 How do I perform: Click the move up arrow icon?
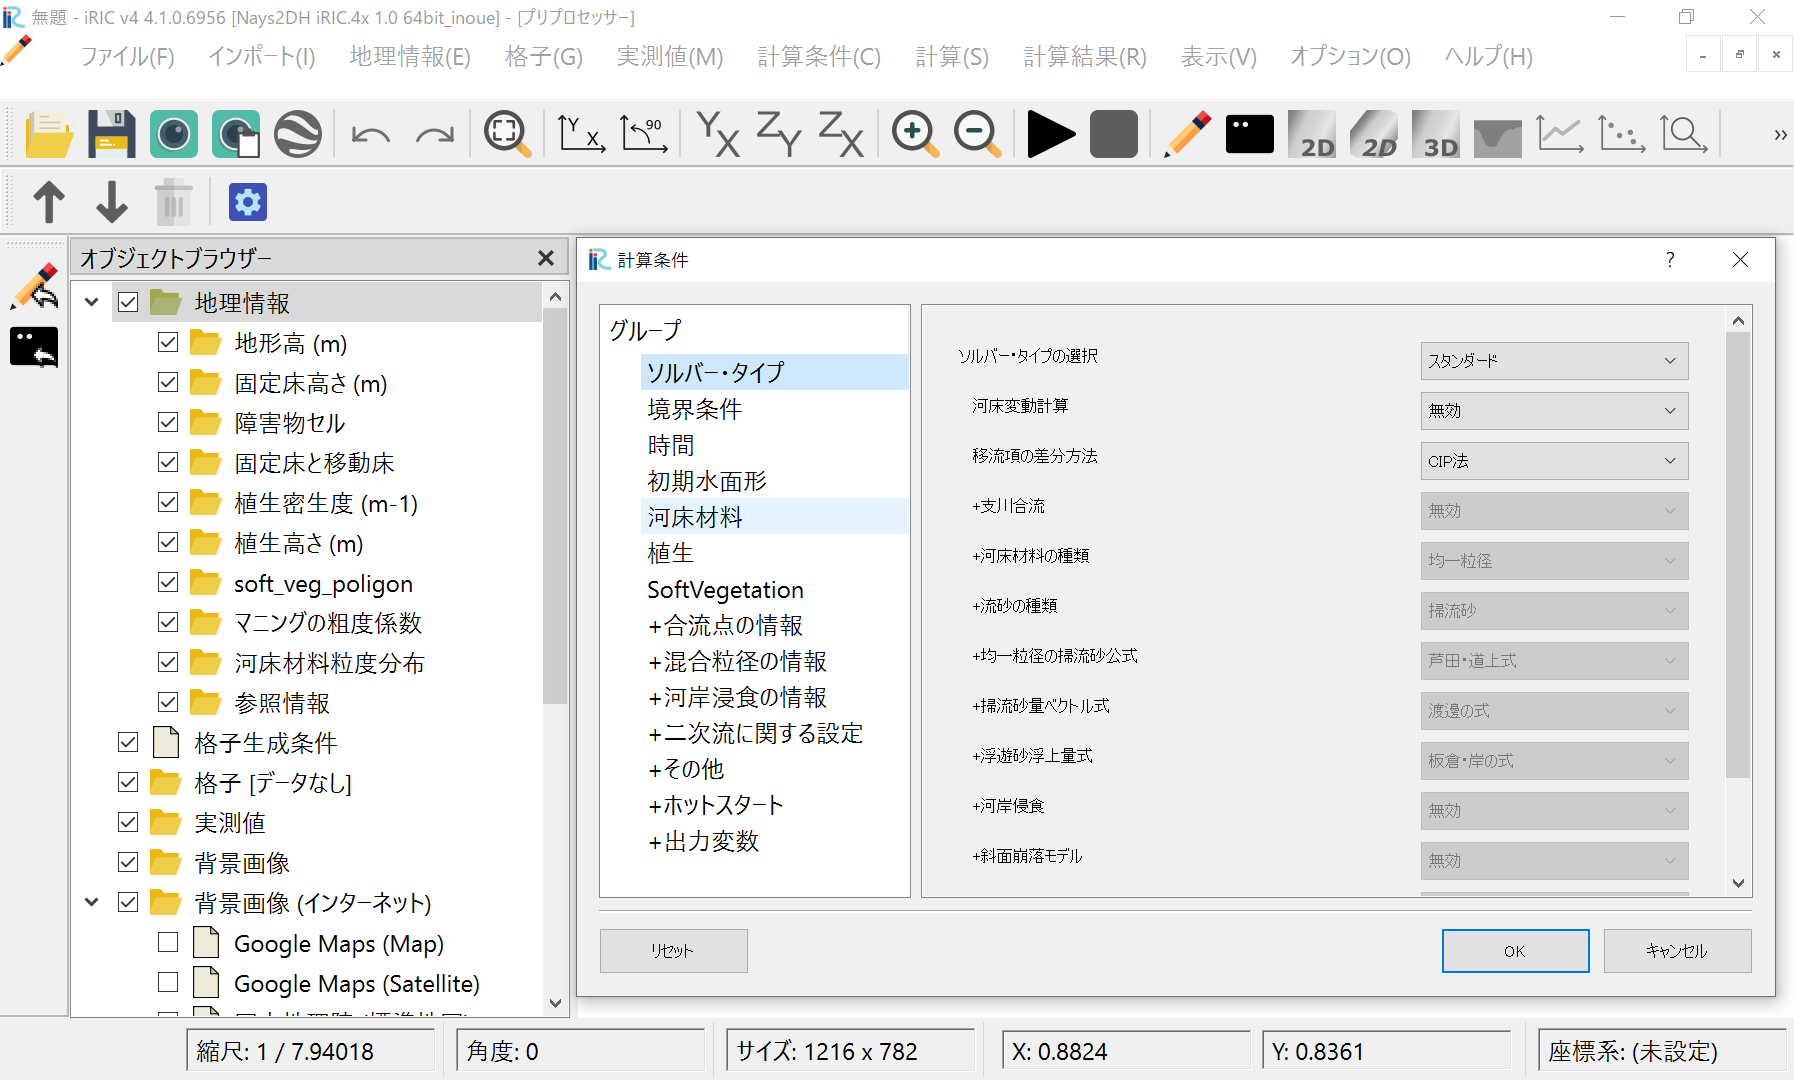[x=49, y=202]
